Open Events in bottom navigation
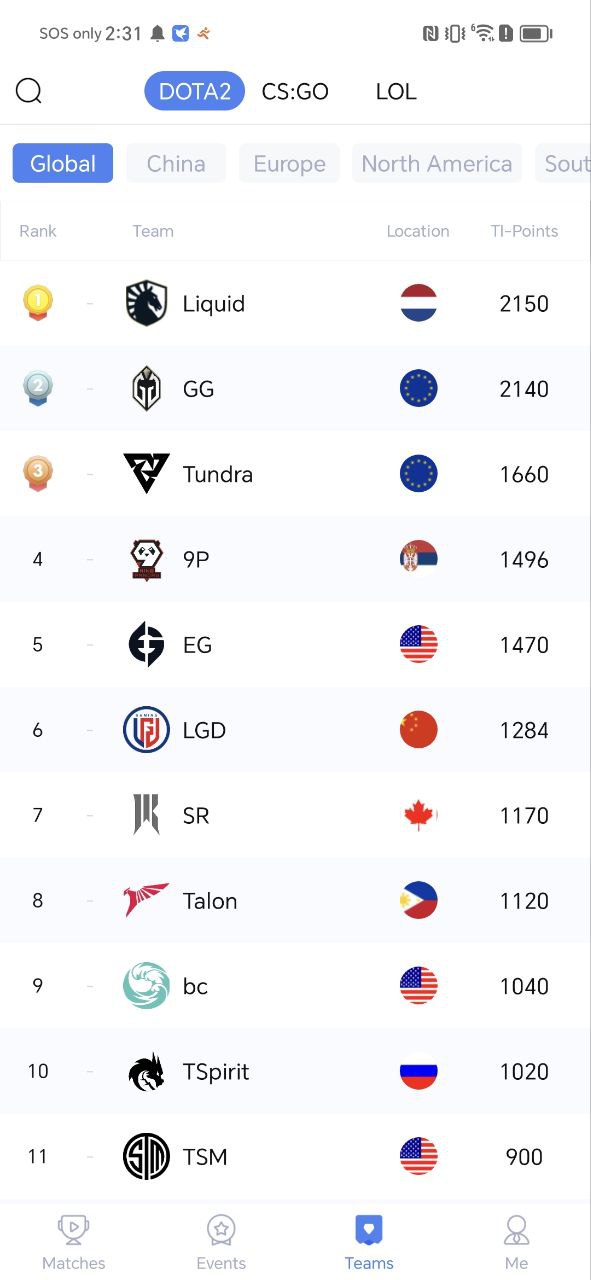The width and height of the screenshot is (591, 1280). point(221,1243)
